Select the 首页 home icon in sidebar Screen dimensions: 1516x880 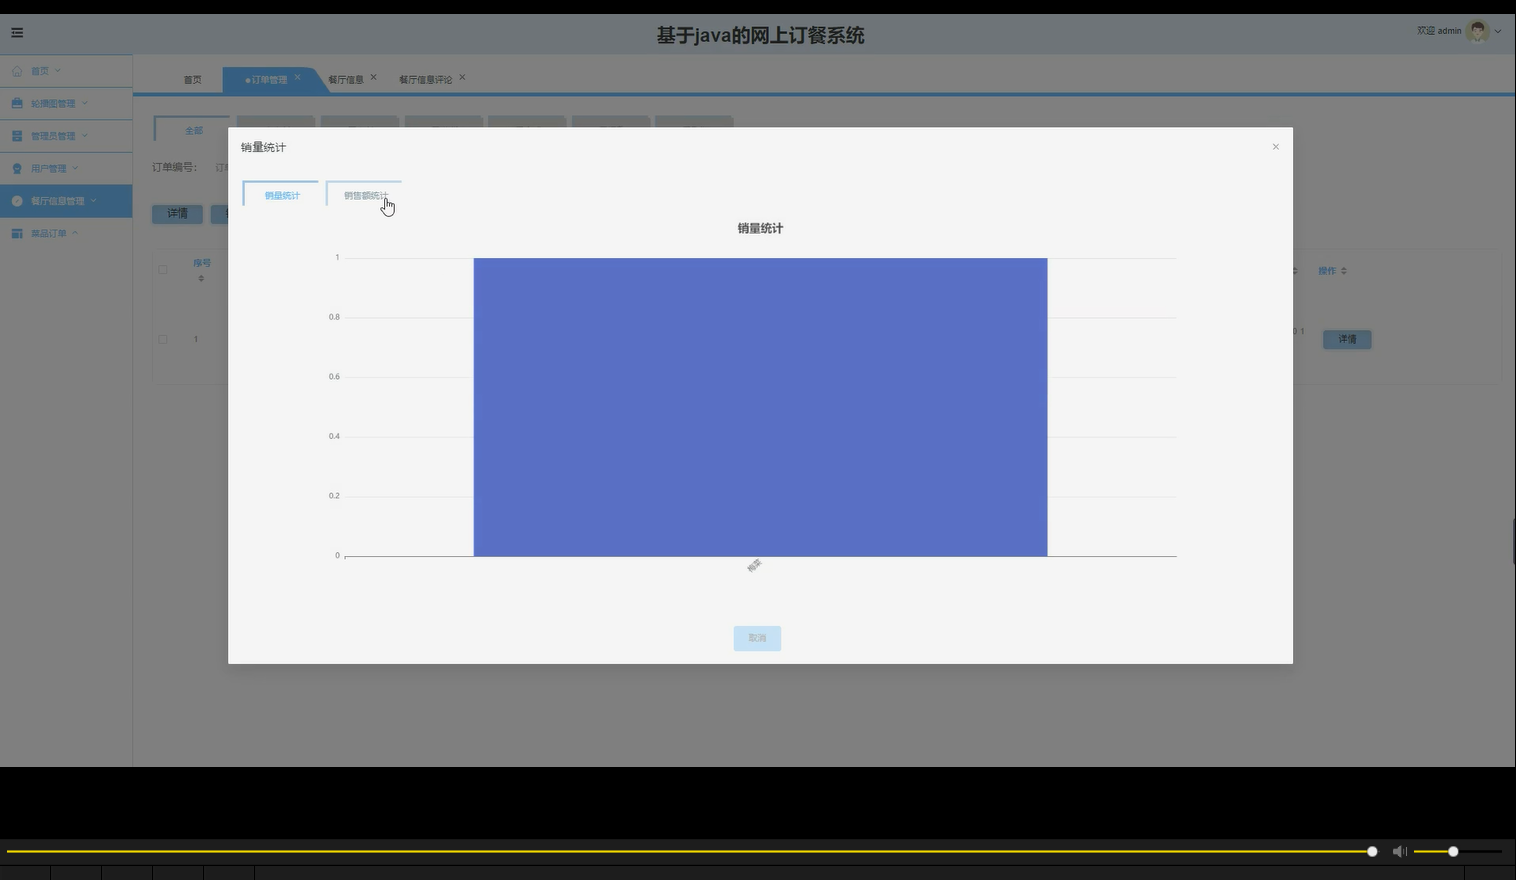[x=15, y=70]
